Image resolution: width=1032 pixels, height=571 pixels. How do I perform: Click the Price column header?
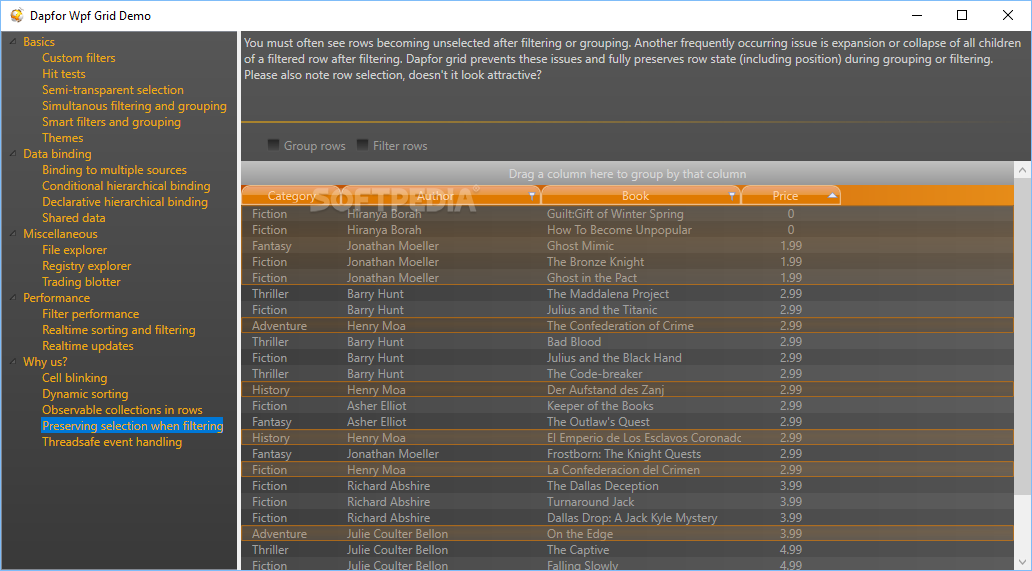[791, 195]
